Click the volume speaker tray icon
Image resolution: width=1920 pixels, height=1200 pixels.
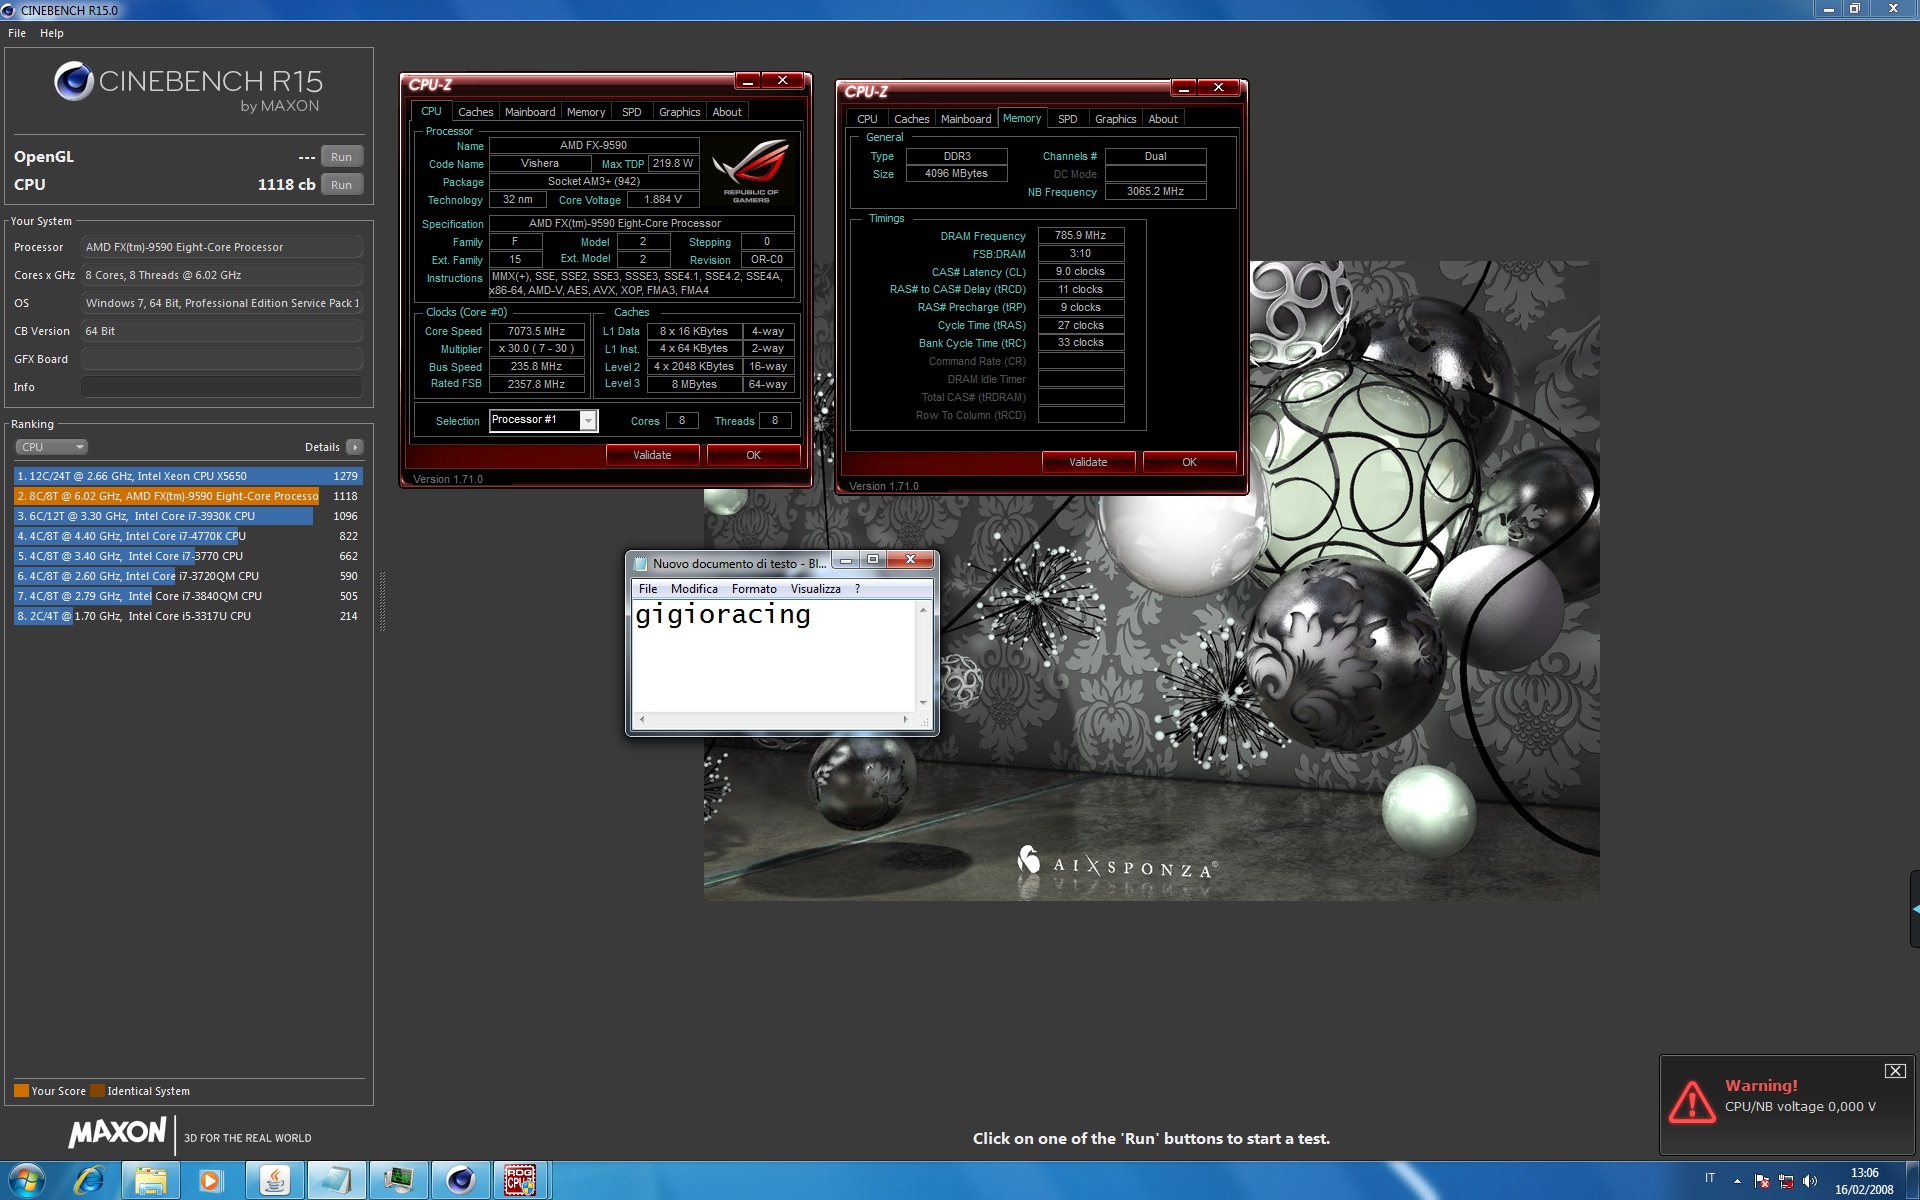point(1810,1181)
